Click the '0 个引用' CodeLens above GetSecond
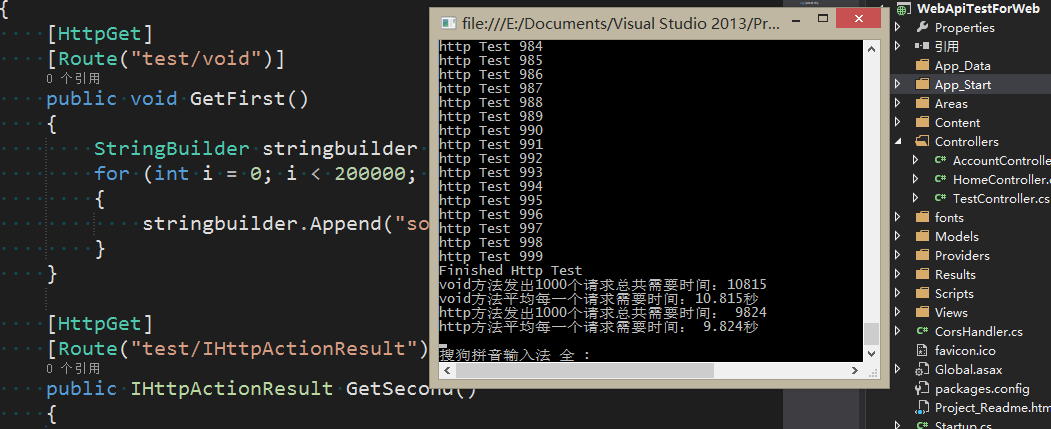1051x429 pixels. (74, 369)
